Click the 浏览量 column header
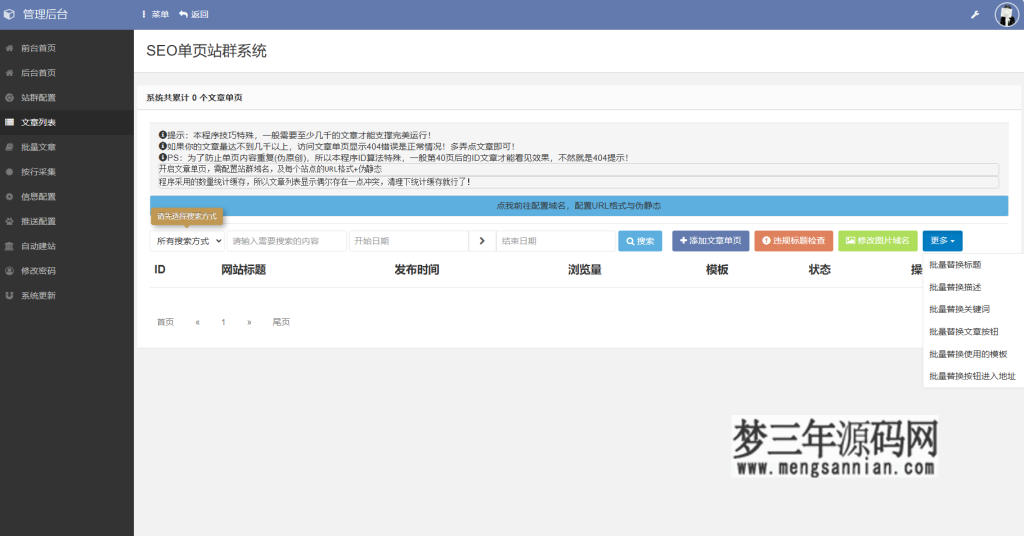This screenshot has height=536, width=1024. (x=584, y=270)
